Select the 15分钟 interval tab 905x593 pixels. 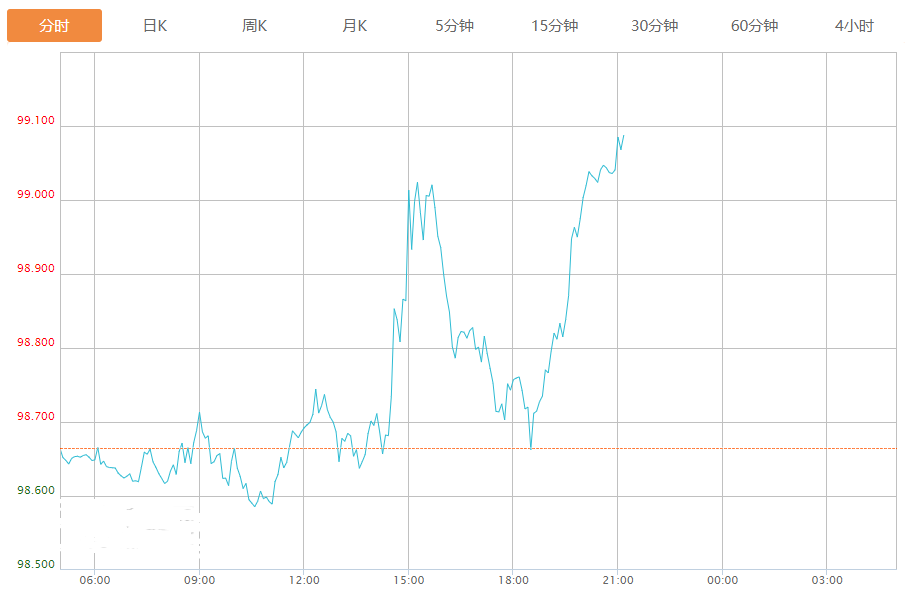coord(555,26)
